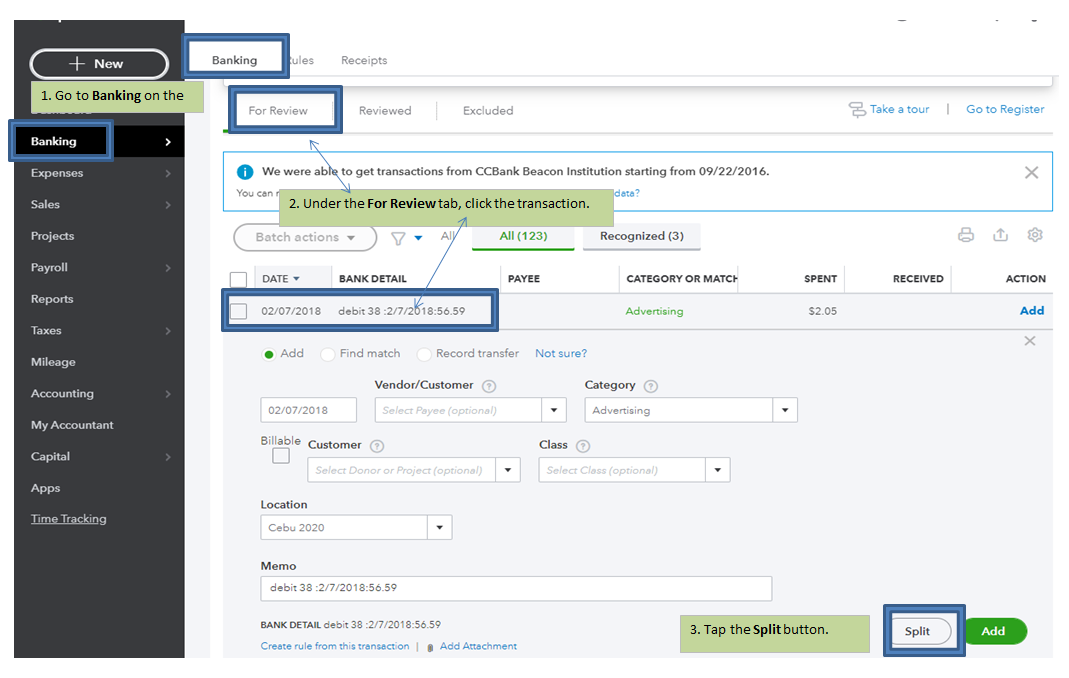
Task: Select the Find match radio button
Action: tap(328, 354)
